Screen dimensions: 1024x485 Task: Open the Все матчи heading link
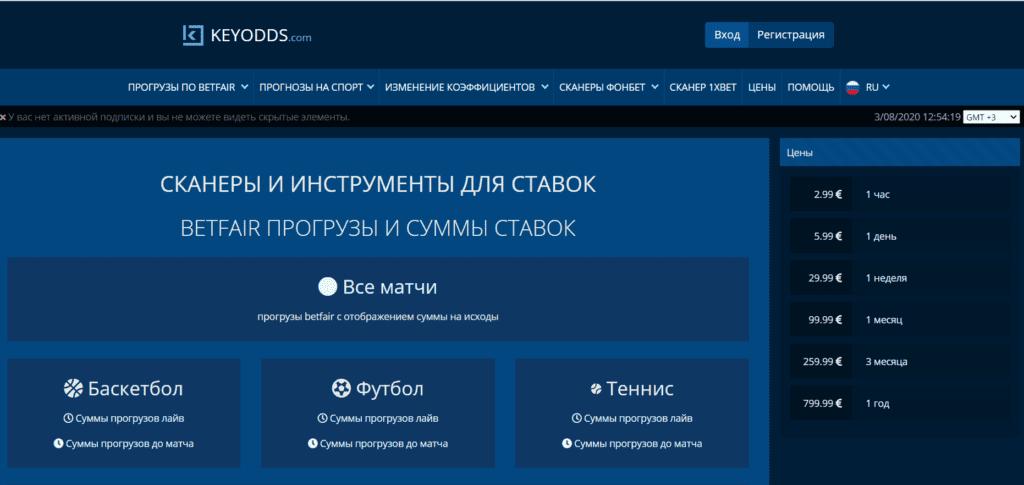tap(390, 287)
